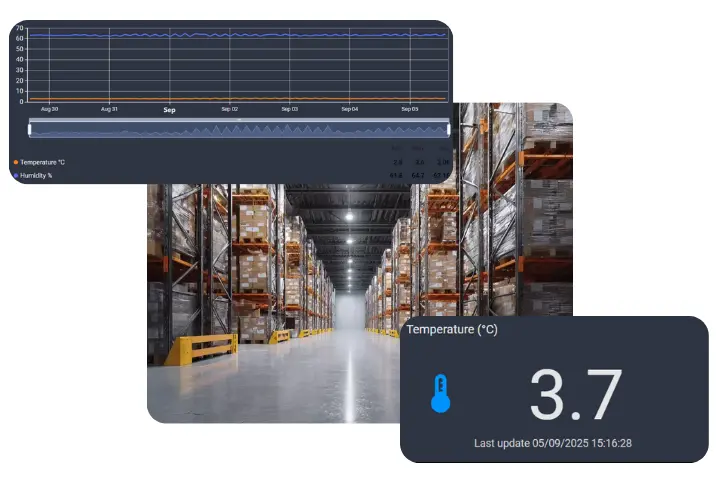
Task: Grab the left handle of range navigator
Action: click(30, 128)
